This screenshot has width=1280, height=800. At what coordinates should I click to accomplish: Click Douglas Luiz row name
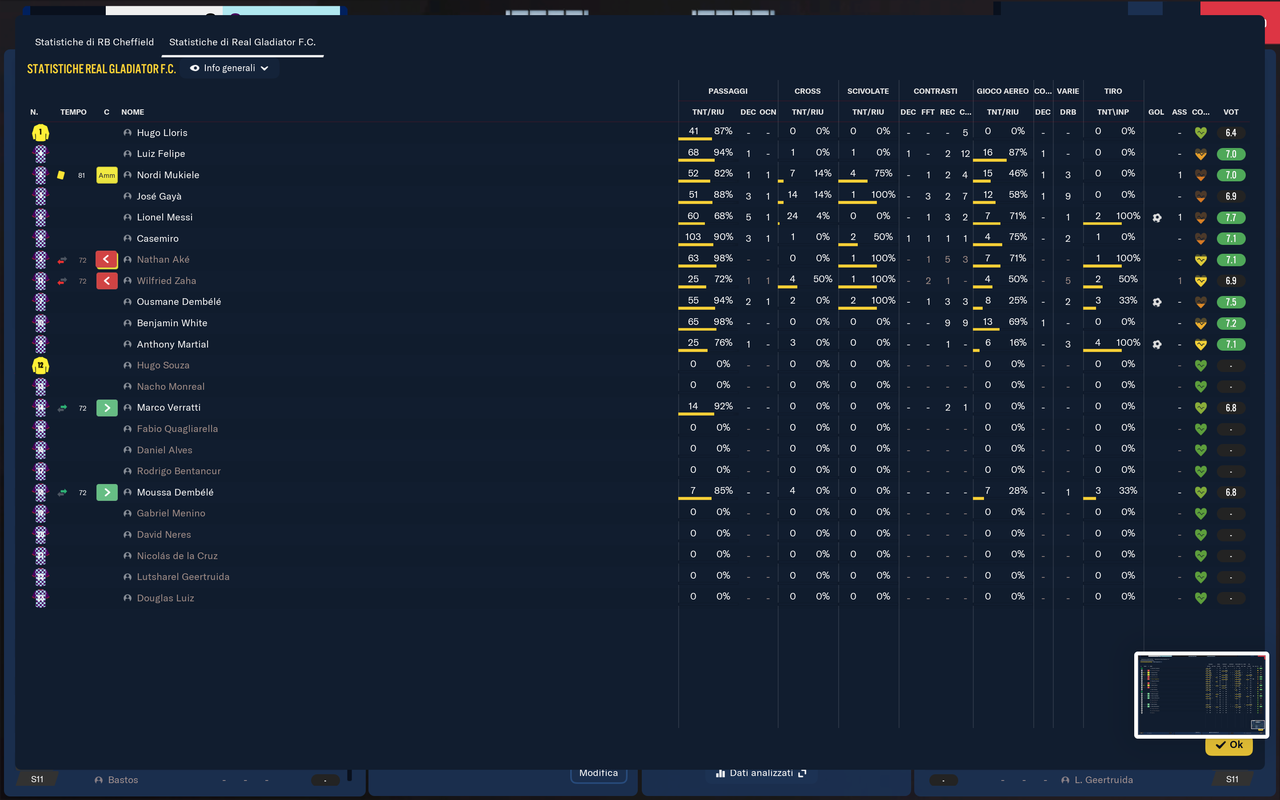[165, 598]
